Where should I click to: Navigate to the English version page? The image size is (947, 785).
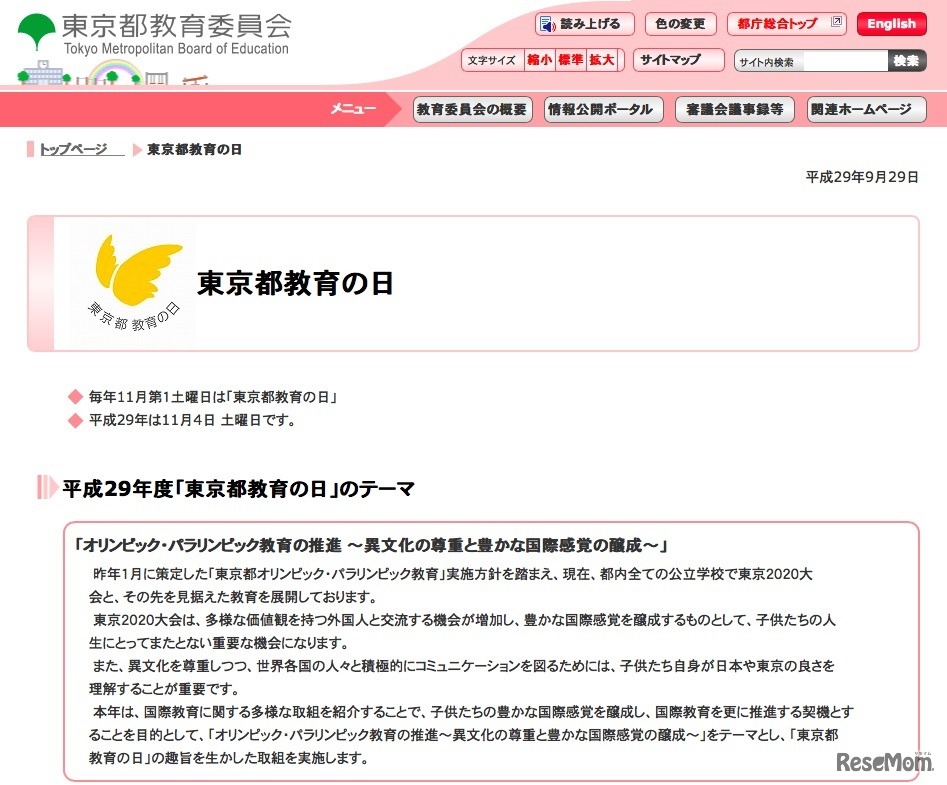[x=891, y=23]
